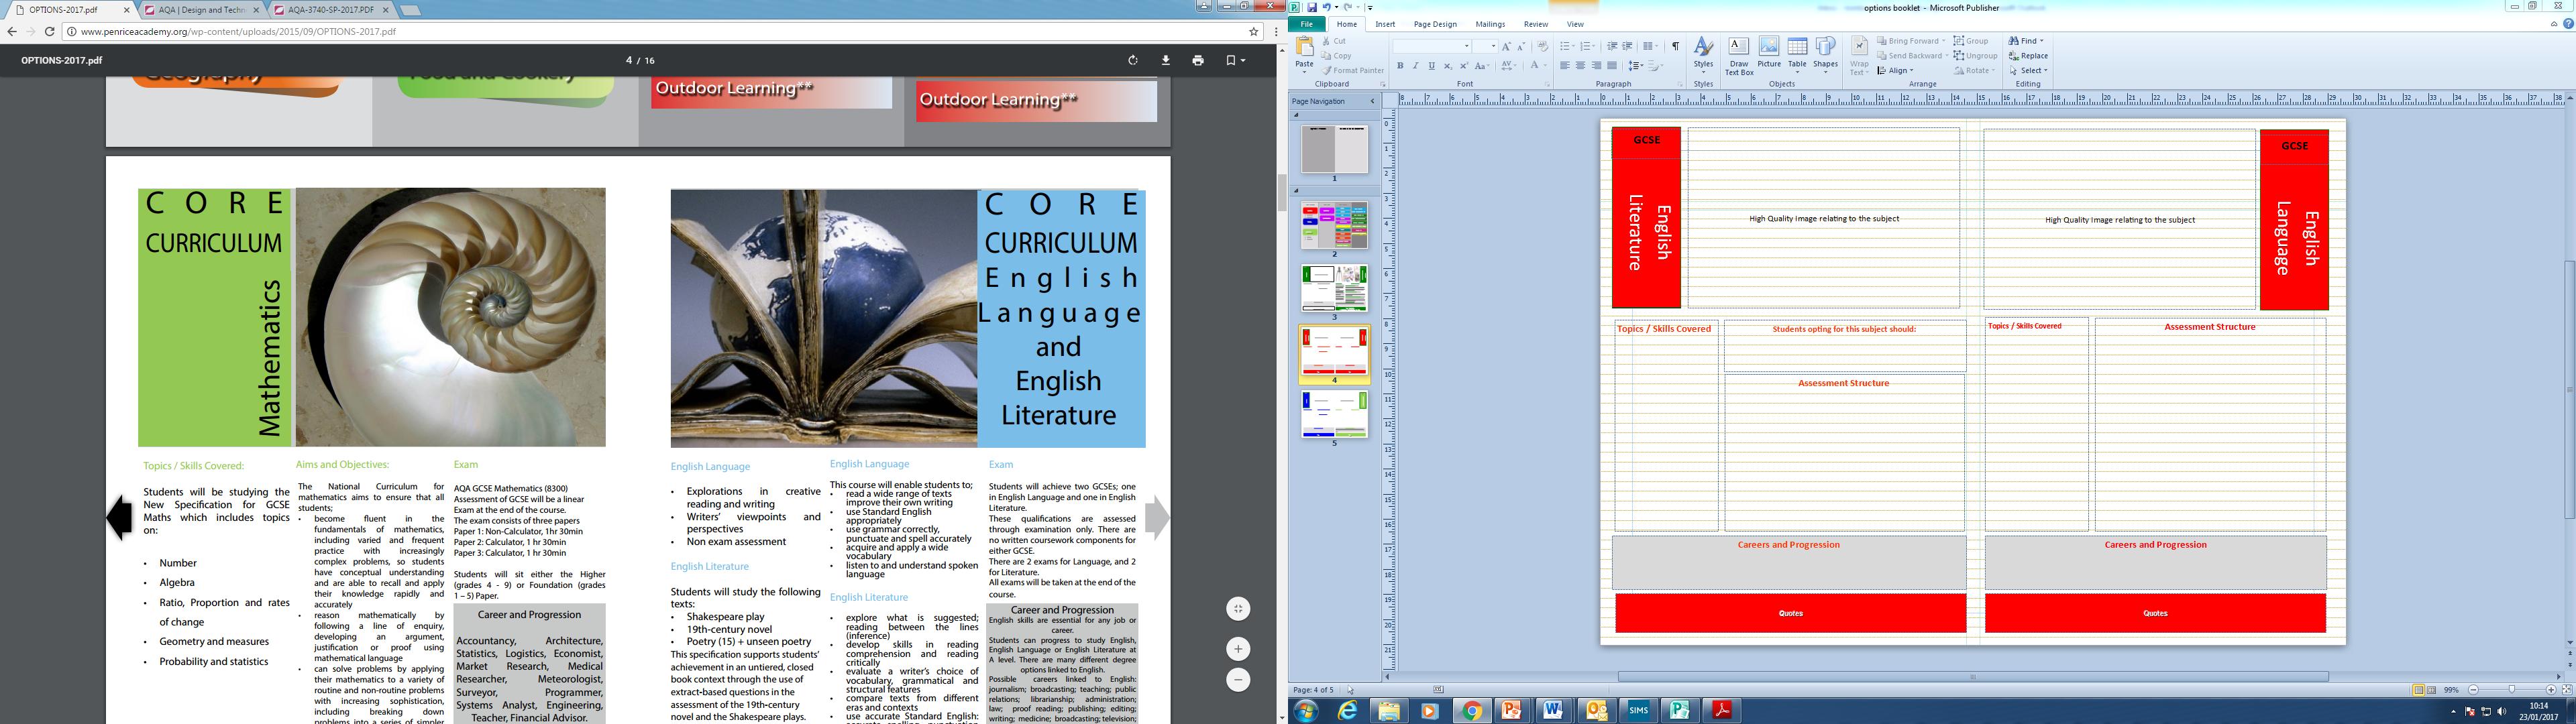
Task: Click the Save icon in Publisher
Action: point(1312,8)
